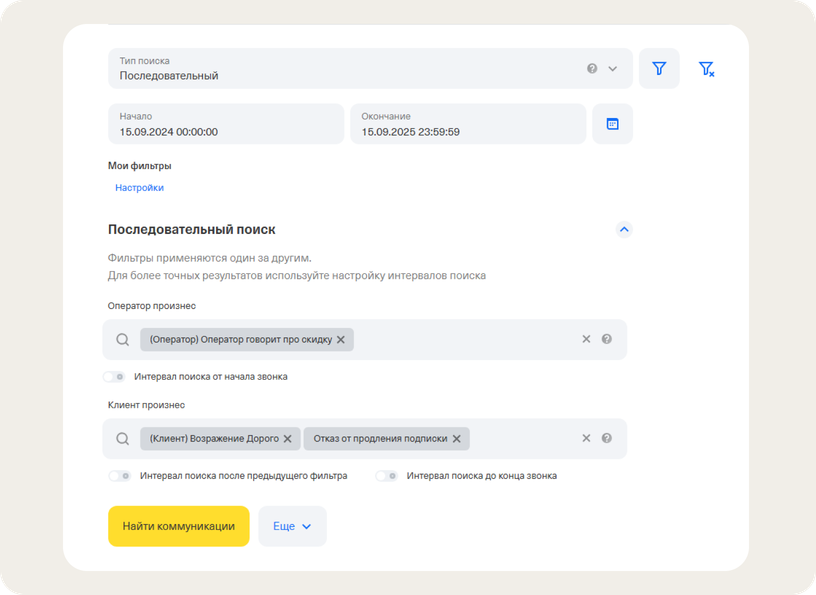Enable Интервал поиска после предыдущего фильтра

click(x=120, y=476)
